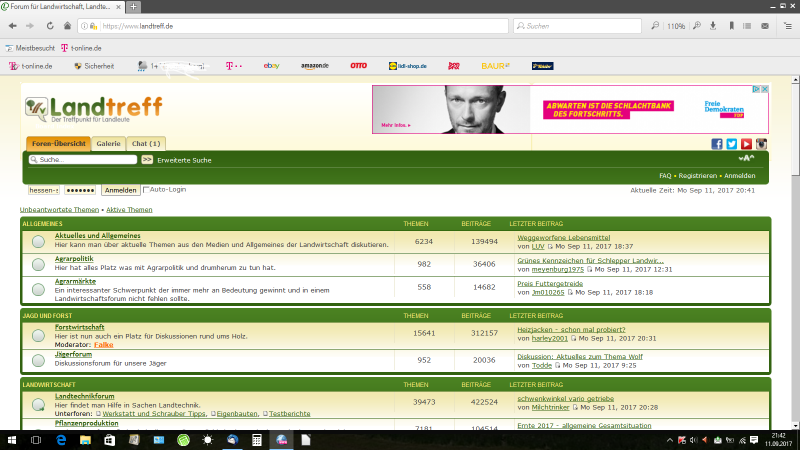Image resolution: width=800 pixels, height=450 pixels.
Task: Open File Explorer from taskbar
Action: tap(85, 440)
